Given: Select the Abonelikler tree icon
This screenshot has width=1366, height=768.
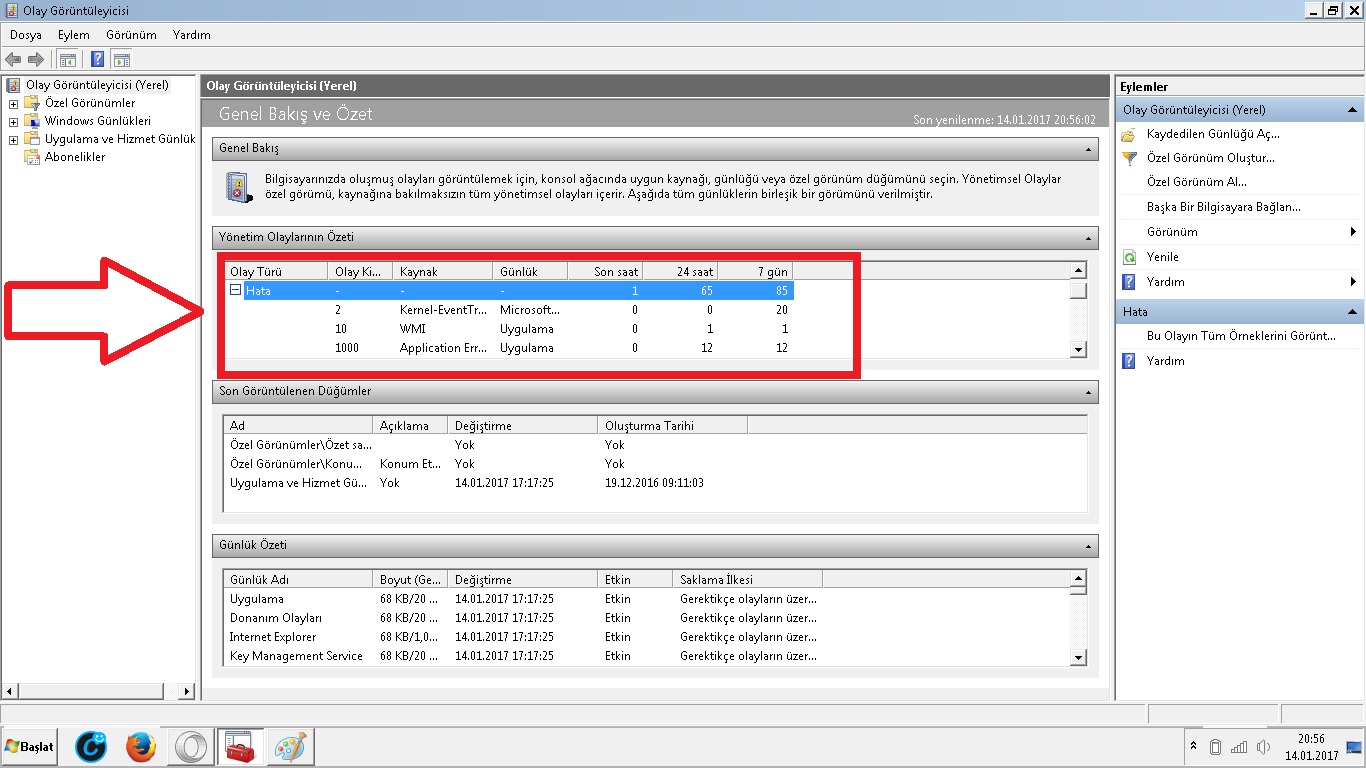Looking at the screenshot, I should 32,157.
